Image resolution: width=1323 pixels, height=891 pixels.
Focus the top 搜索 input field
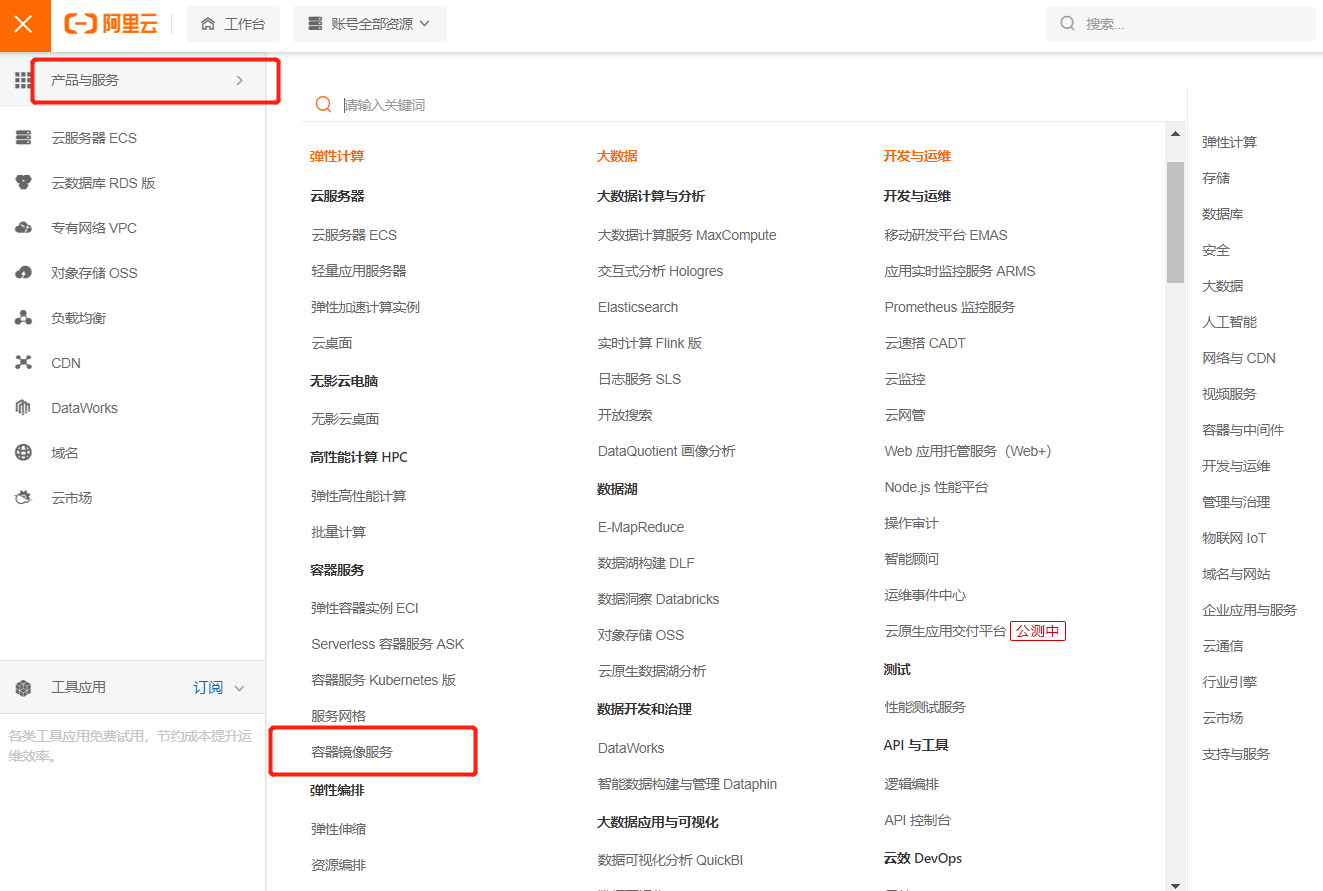[x=1180, y=23]
